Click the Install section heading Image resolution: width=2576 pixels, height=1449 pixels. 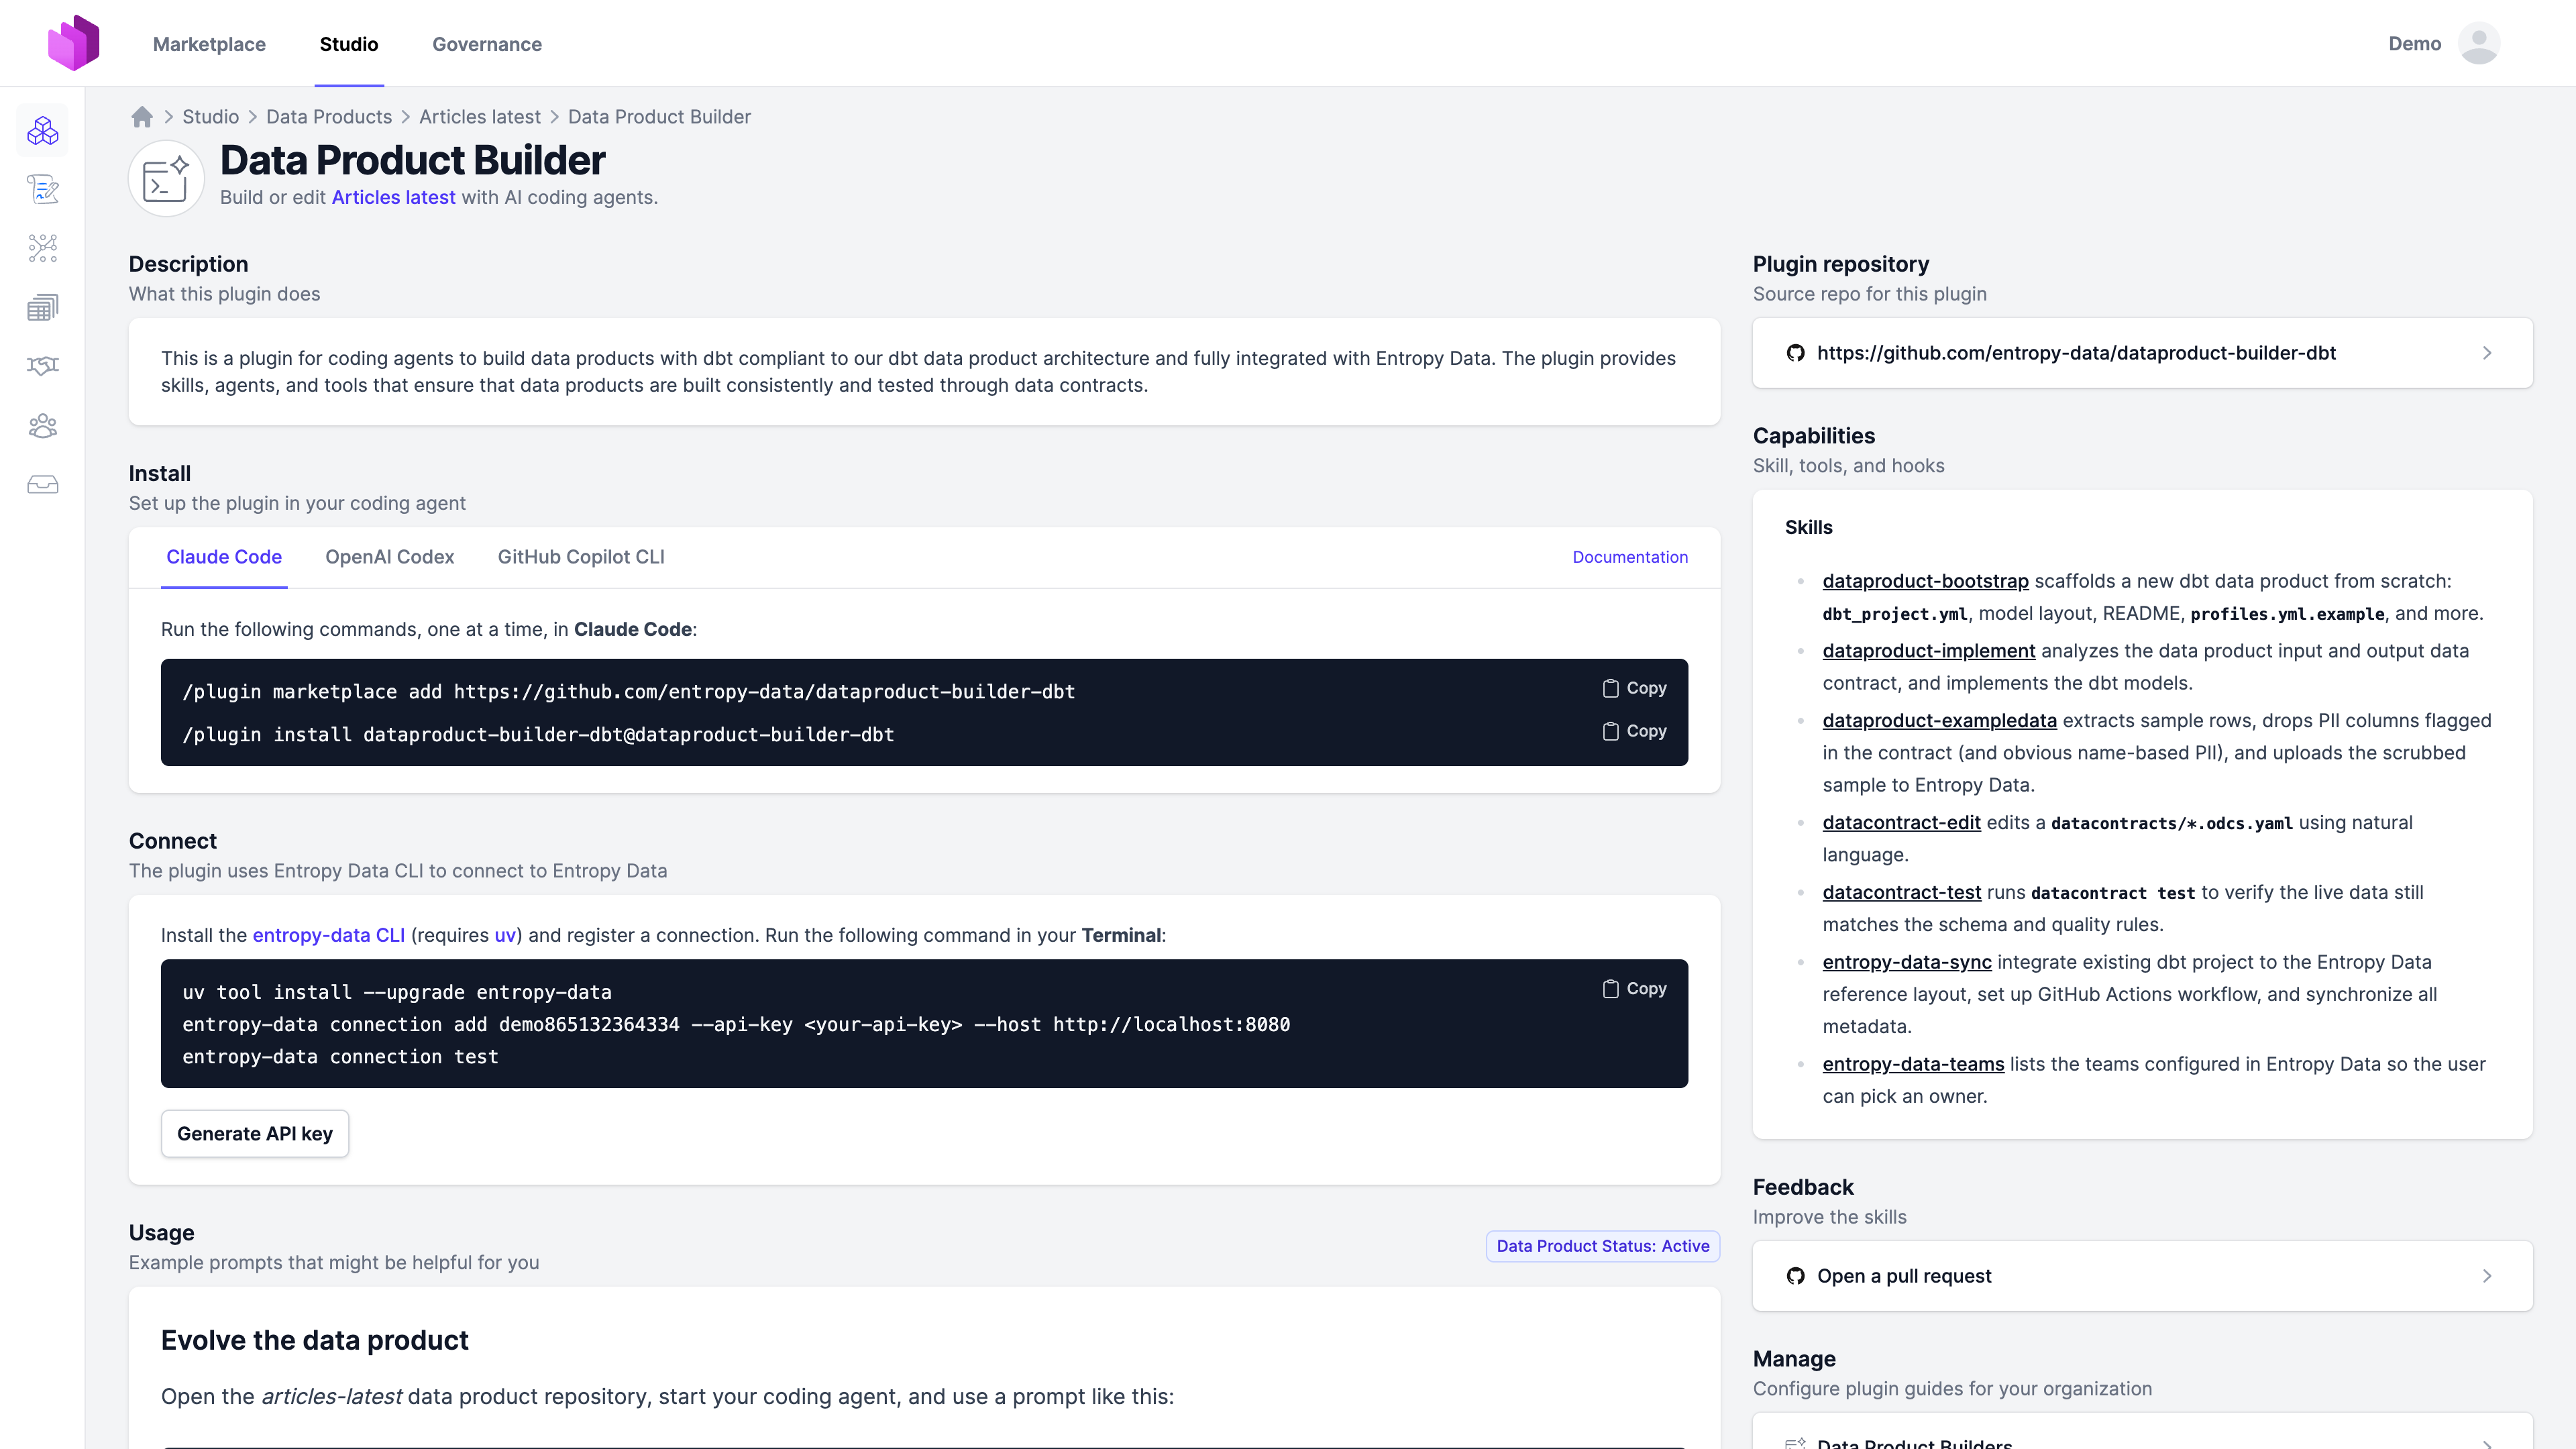[160, 474]
